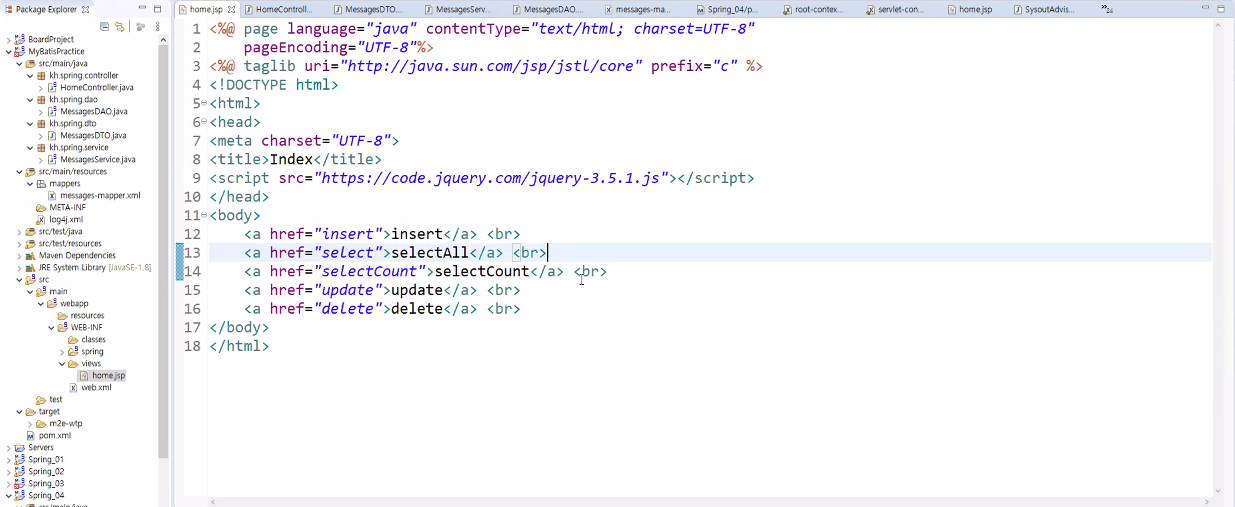Collapse kh.spring.dao package
Viewport: 1235px width, 507px height.
pyautogui.click(x=30, y=99)
